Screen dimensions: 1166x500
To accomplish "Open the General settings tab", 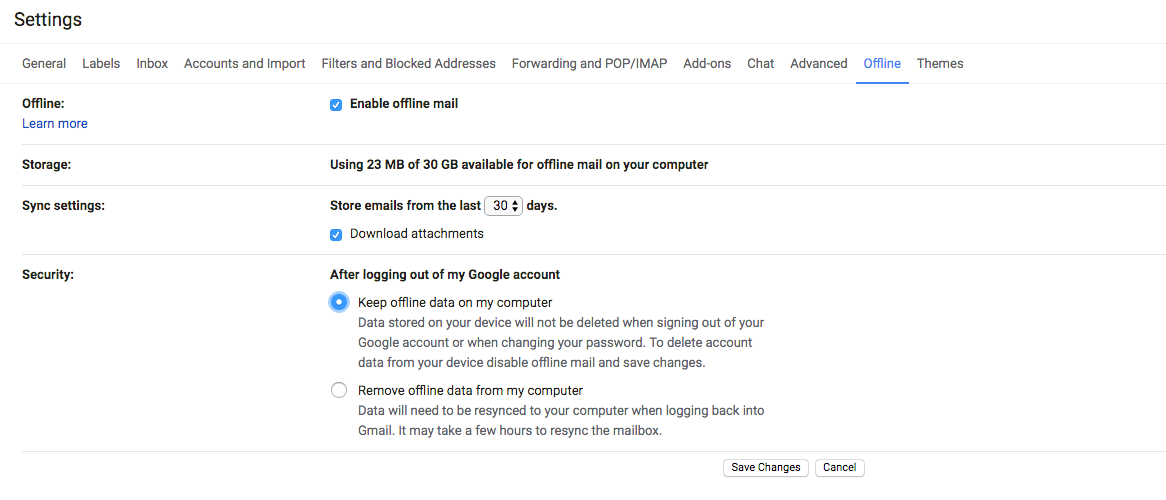I will pos(44,64).
